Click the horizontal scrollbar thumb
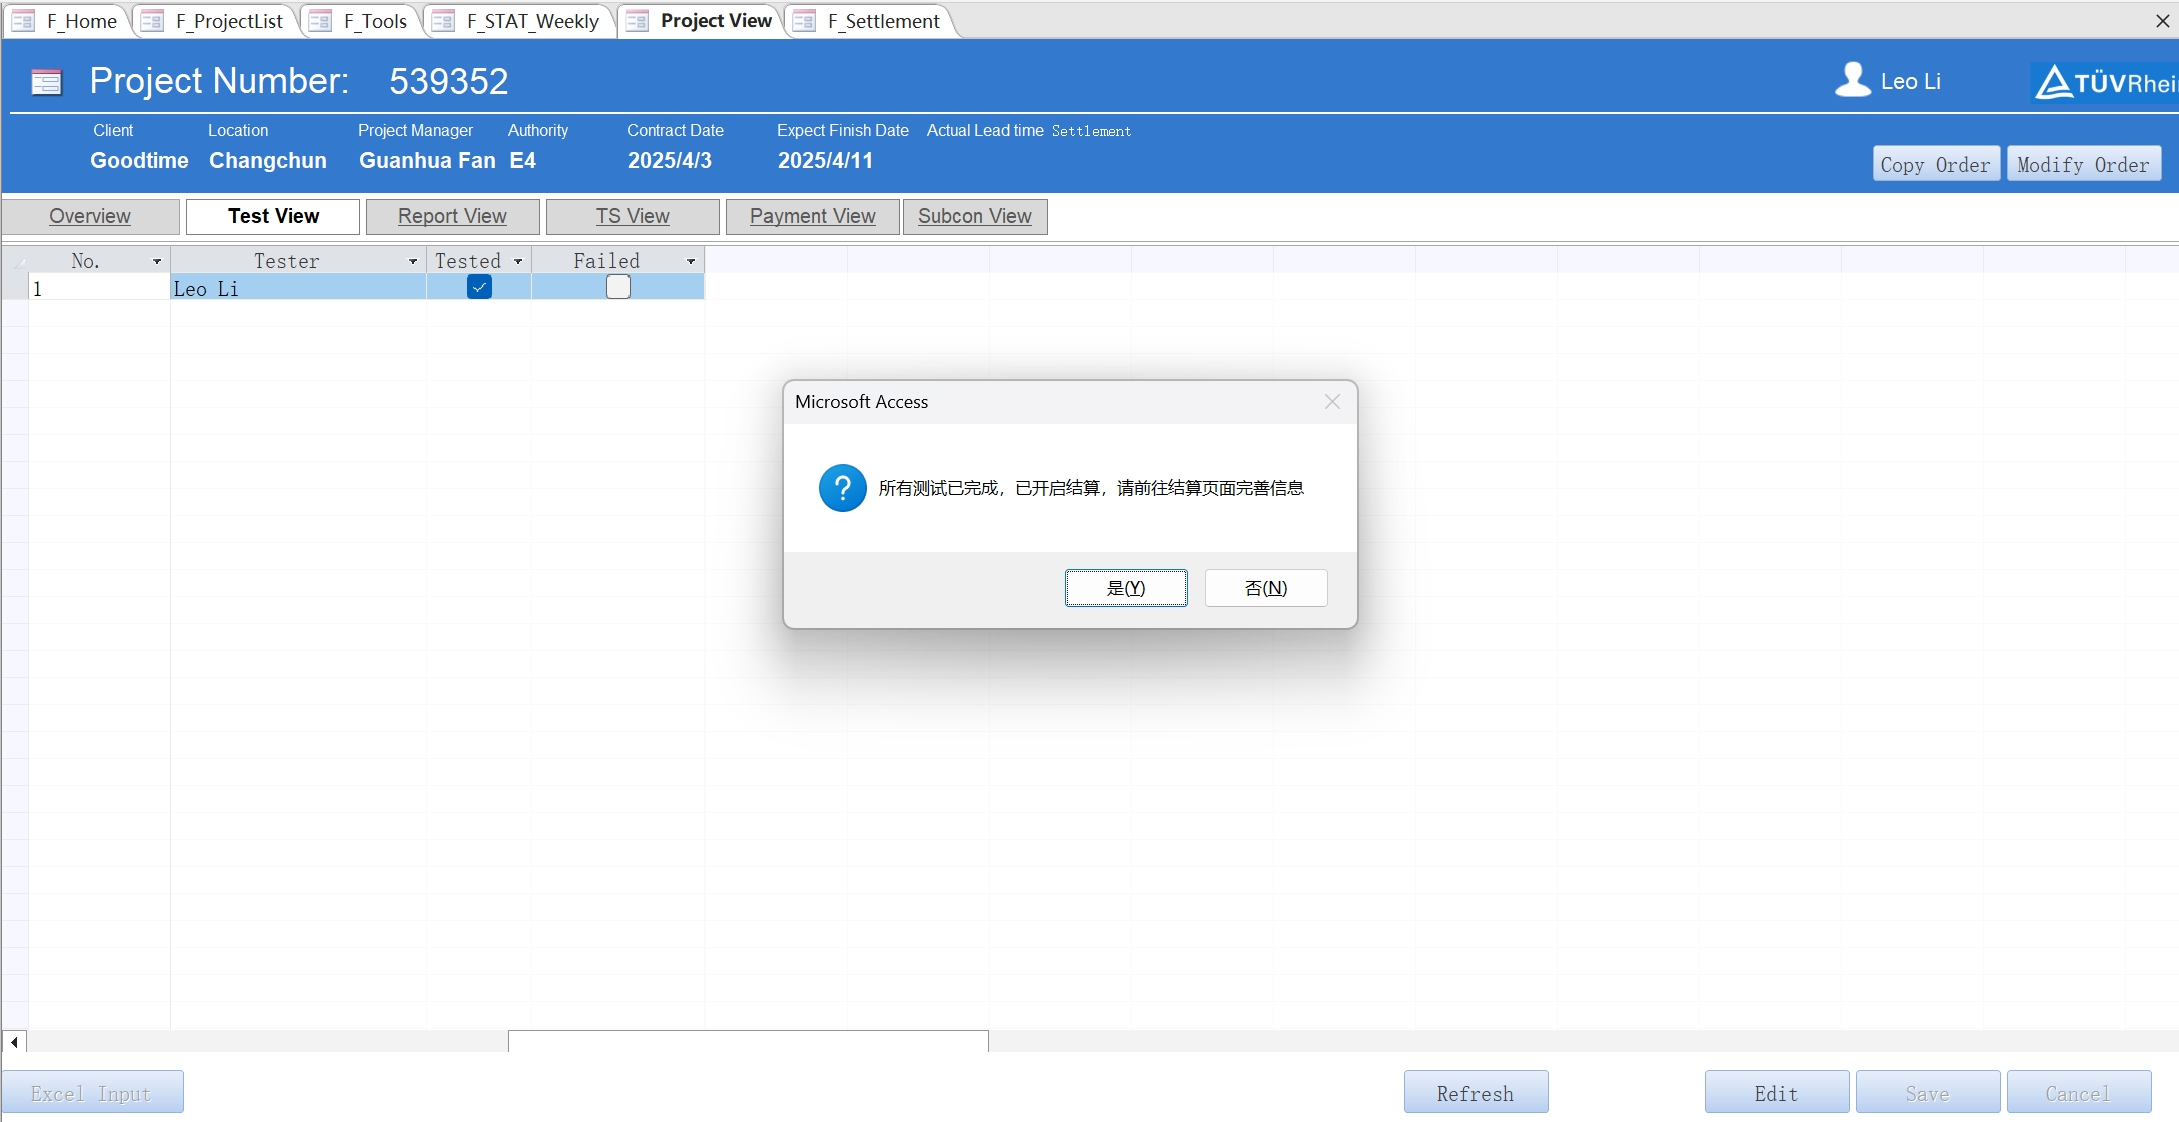This screenshot has height=1122, width=2179. point(748,1042)
